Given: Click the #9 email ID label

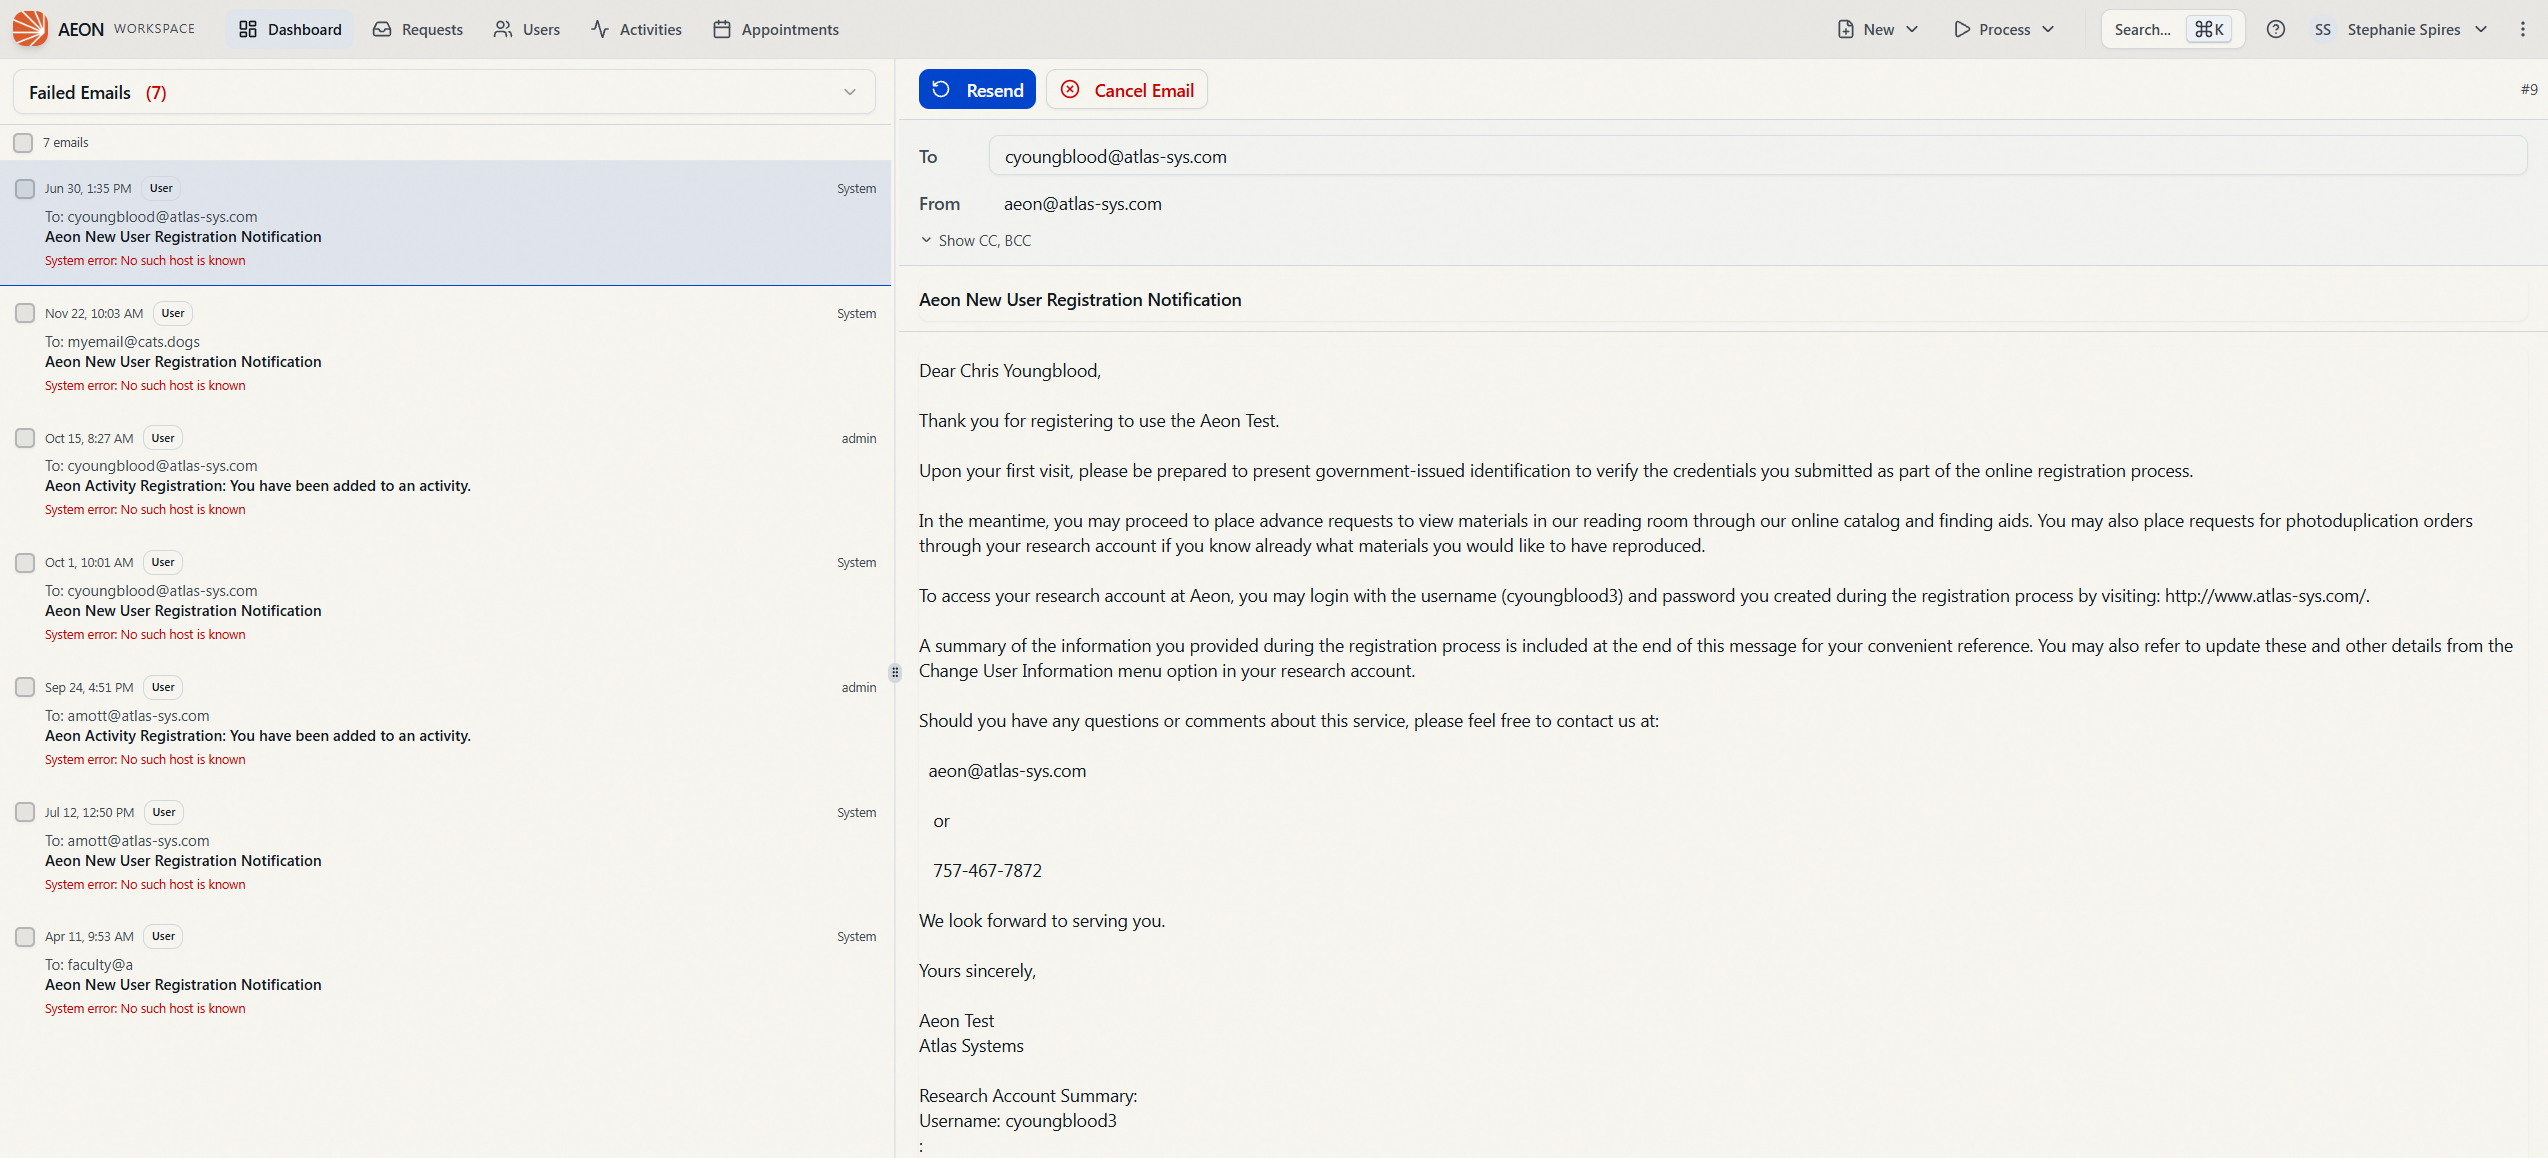Looking at the screenshot, I should [2529, 89].
